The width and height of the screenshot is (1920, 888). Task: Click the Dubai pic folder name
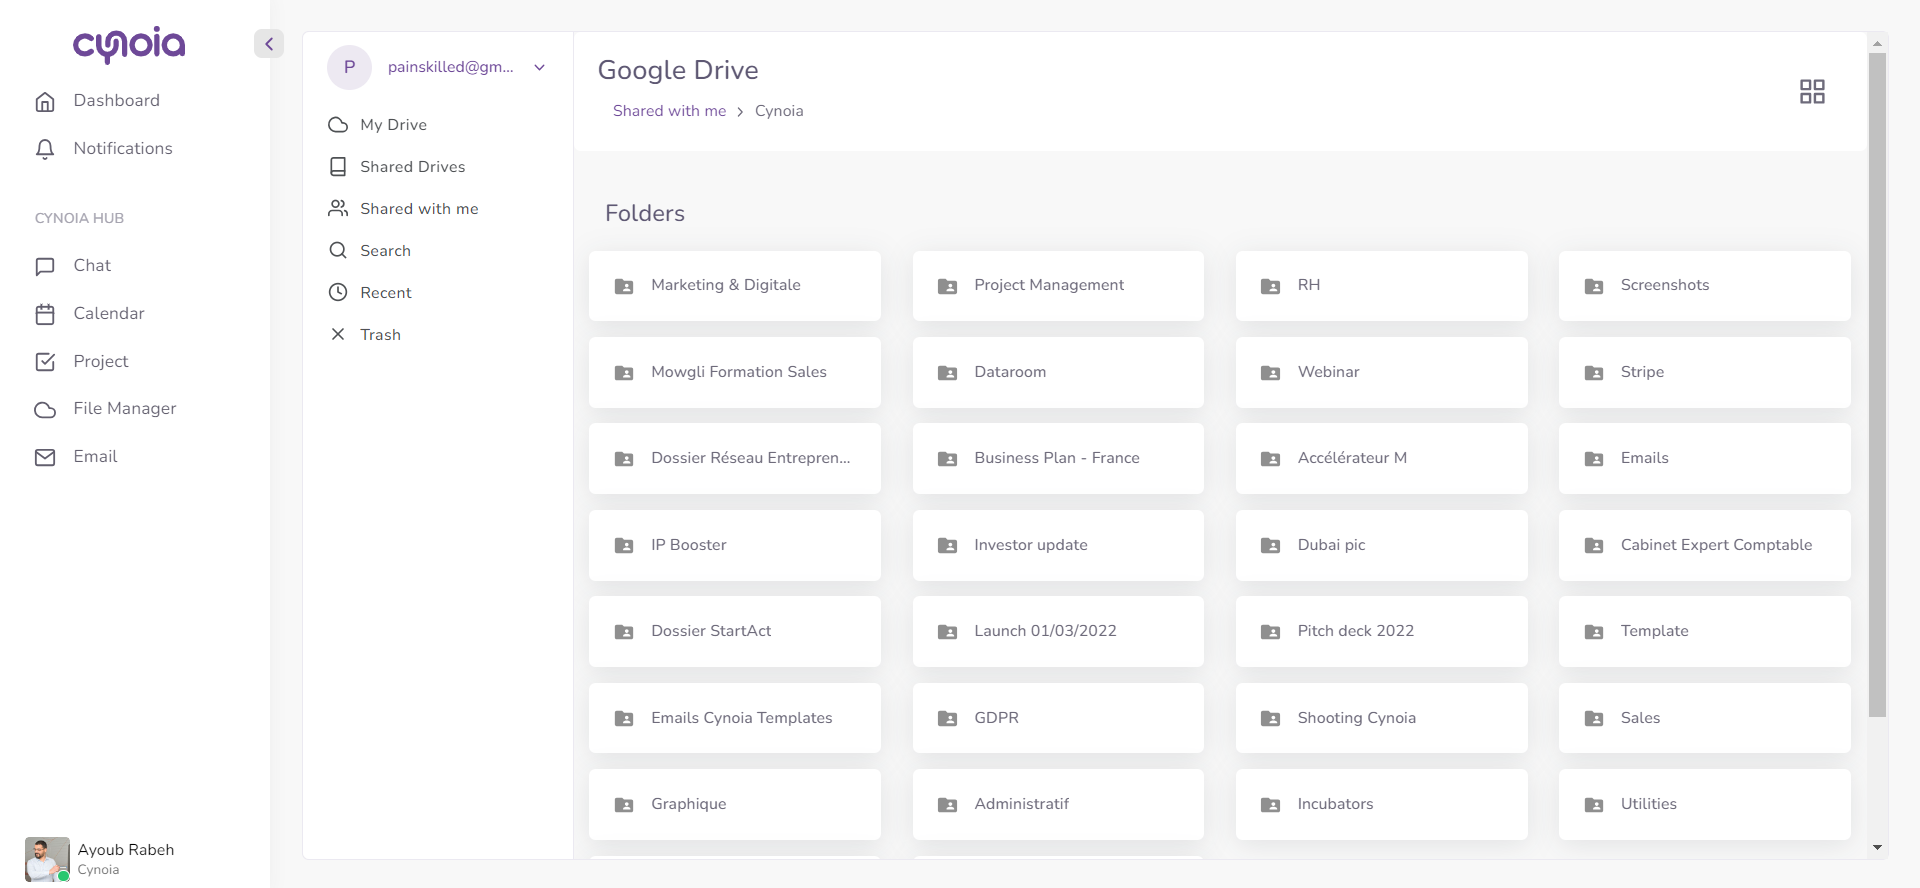click(x=1331, y=545)
